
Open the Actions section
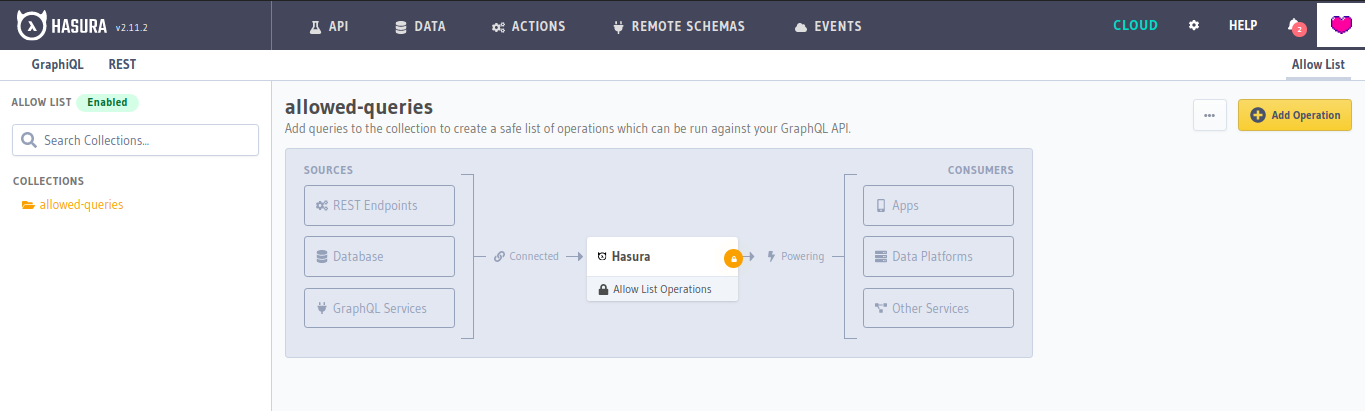pos(528,26)
